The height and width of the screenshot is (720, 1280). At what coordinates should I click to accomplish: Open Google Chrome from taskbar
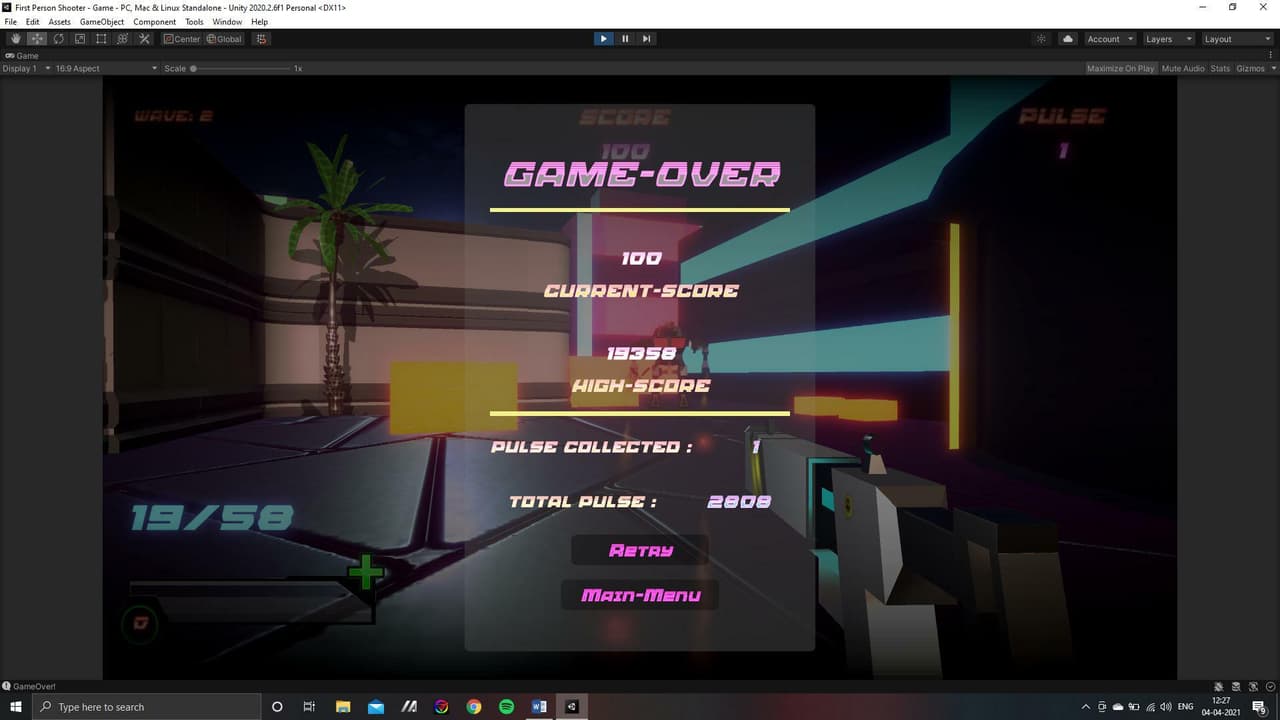[x=474, y=707]
